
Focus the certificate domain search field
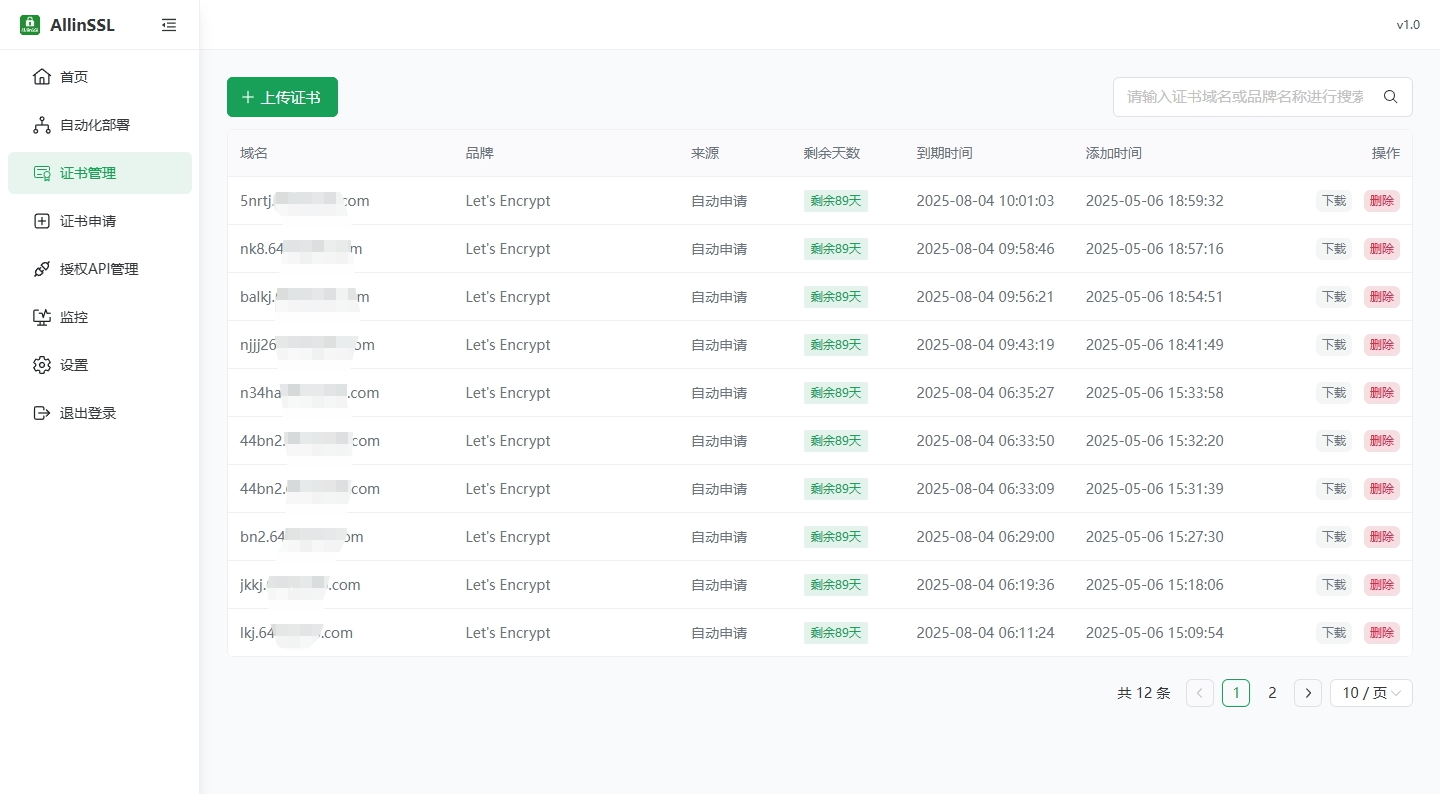(1244, 97)
